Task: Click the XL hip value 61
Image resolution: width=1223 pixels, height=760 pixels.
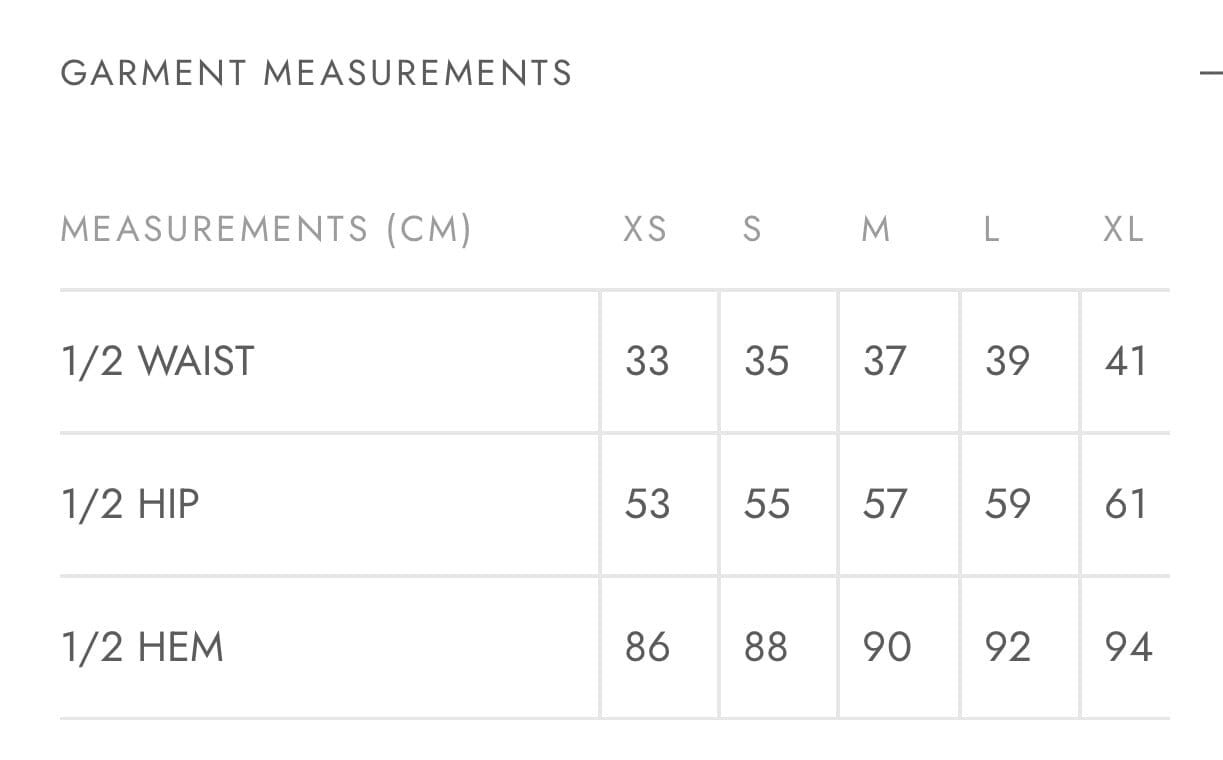Action: pyautogui.click(x=1126, y=504)
